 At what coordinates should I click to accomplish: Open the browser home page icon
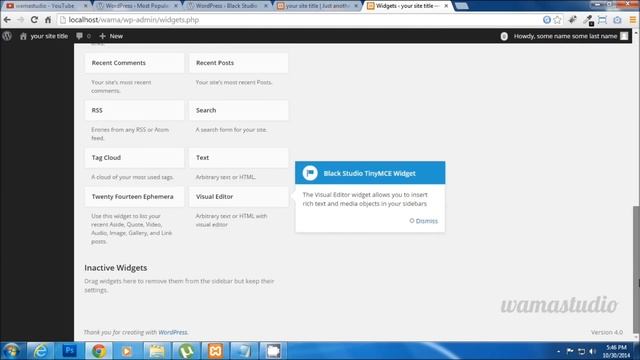(x=48, y=20)
